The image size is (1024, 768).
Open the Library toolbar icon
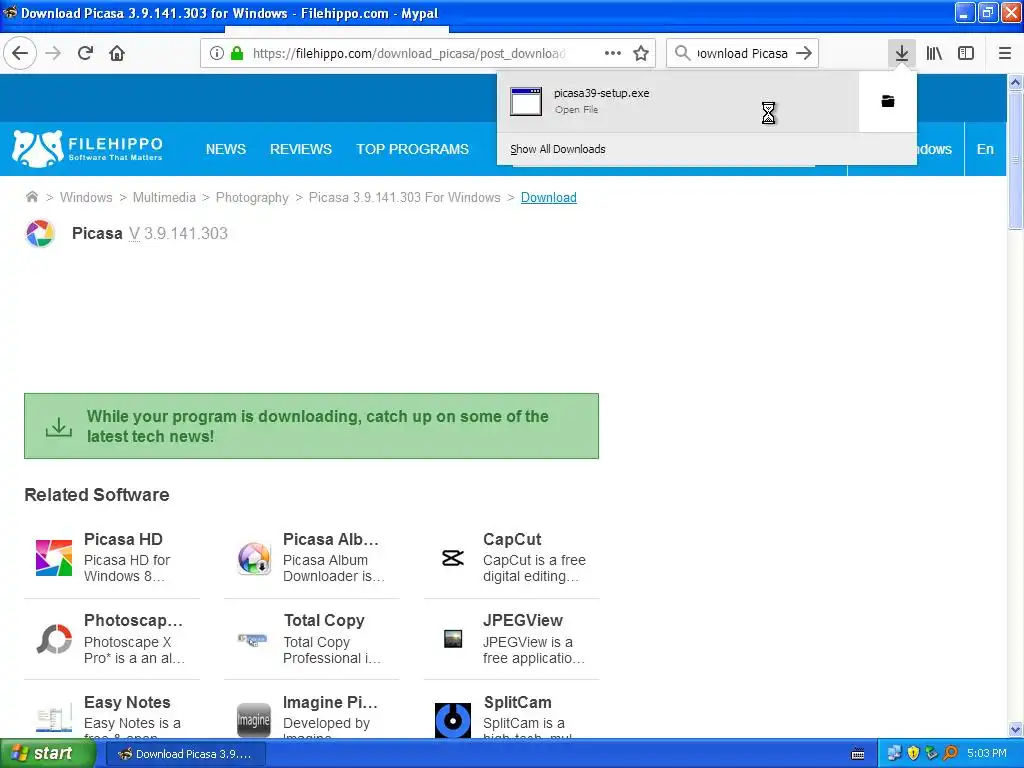coord(934,53)
